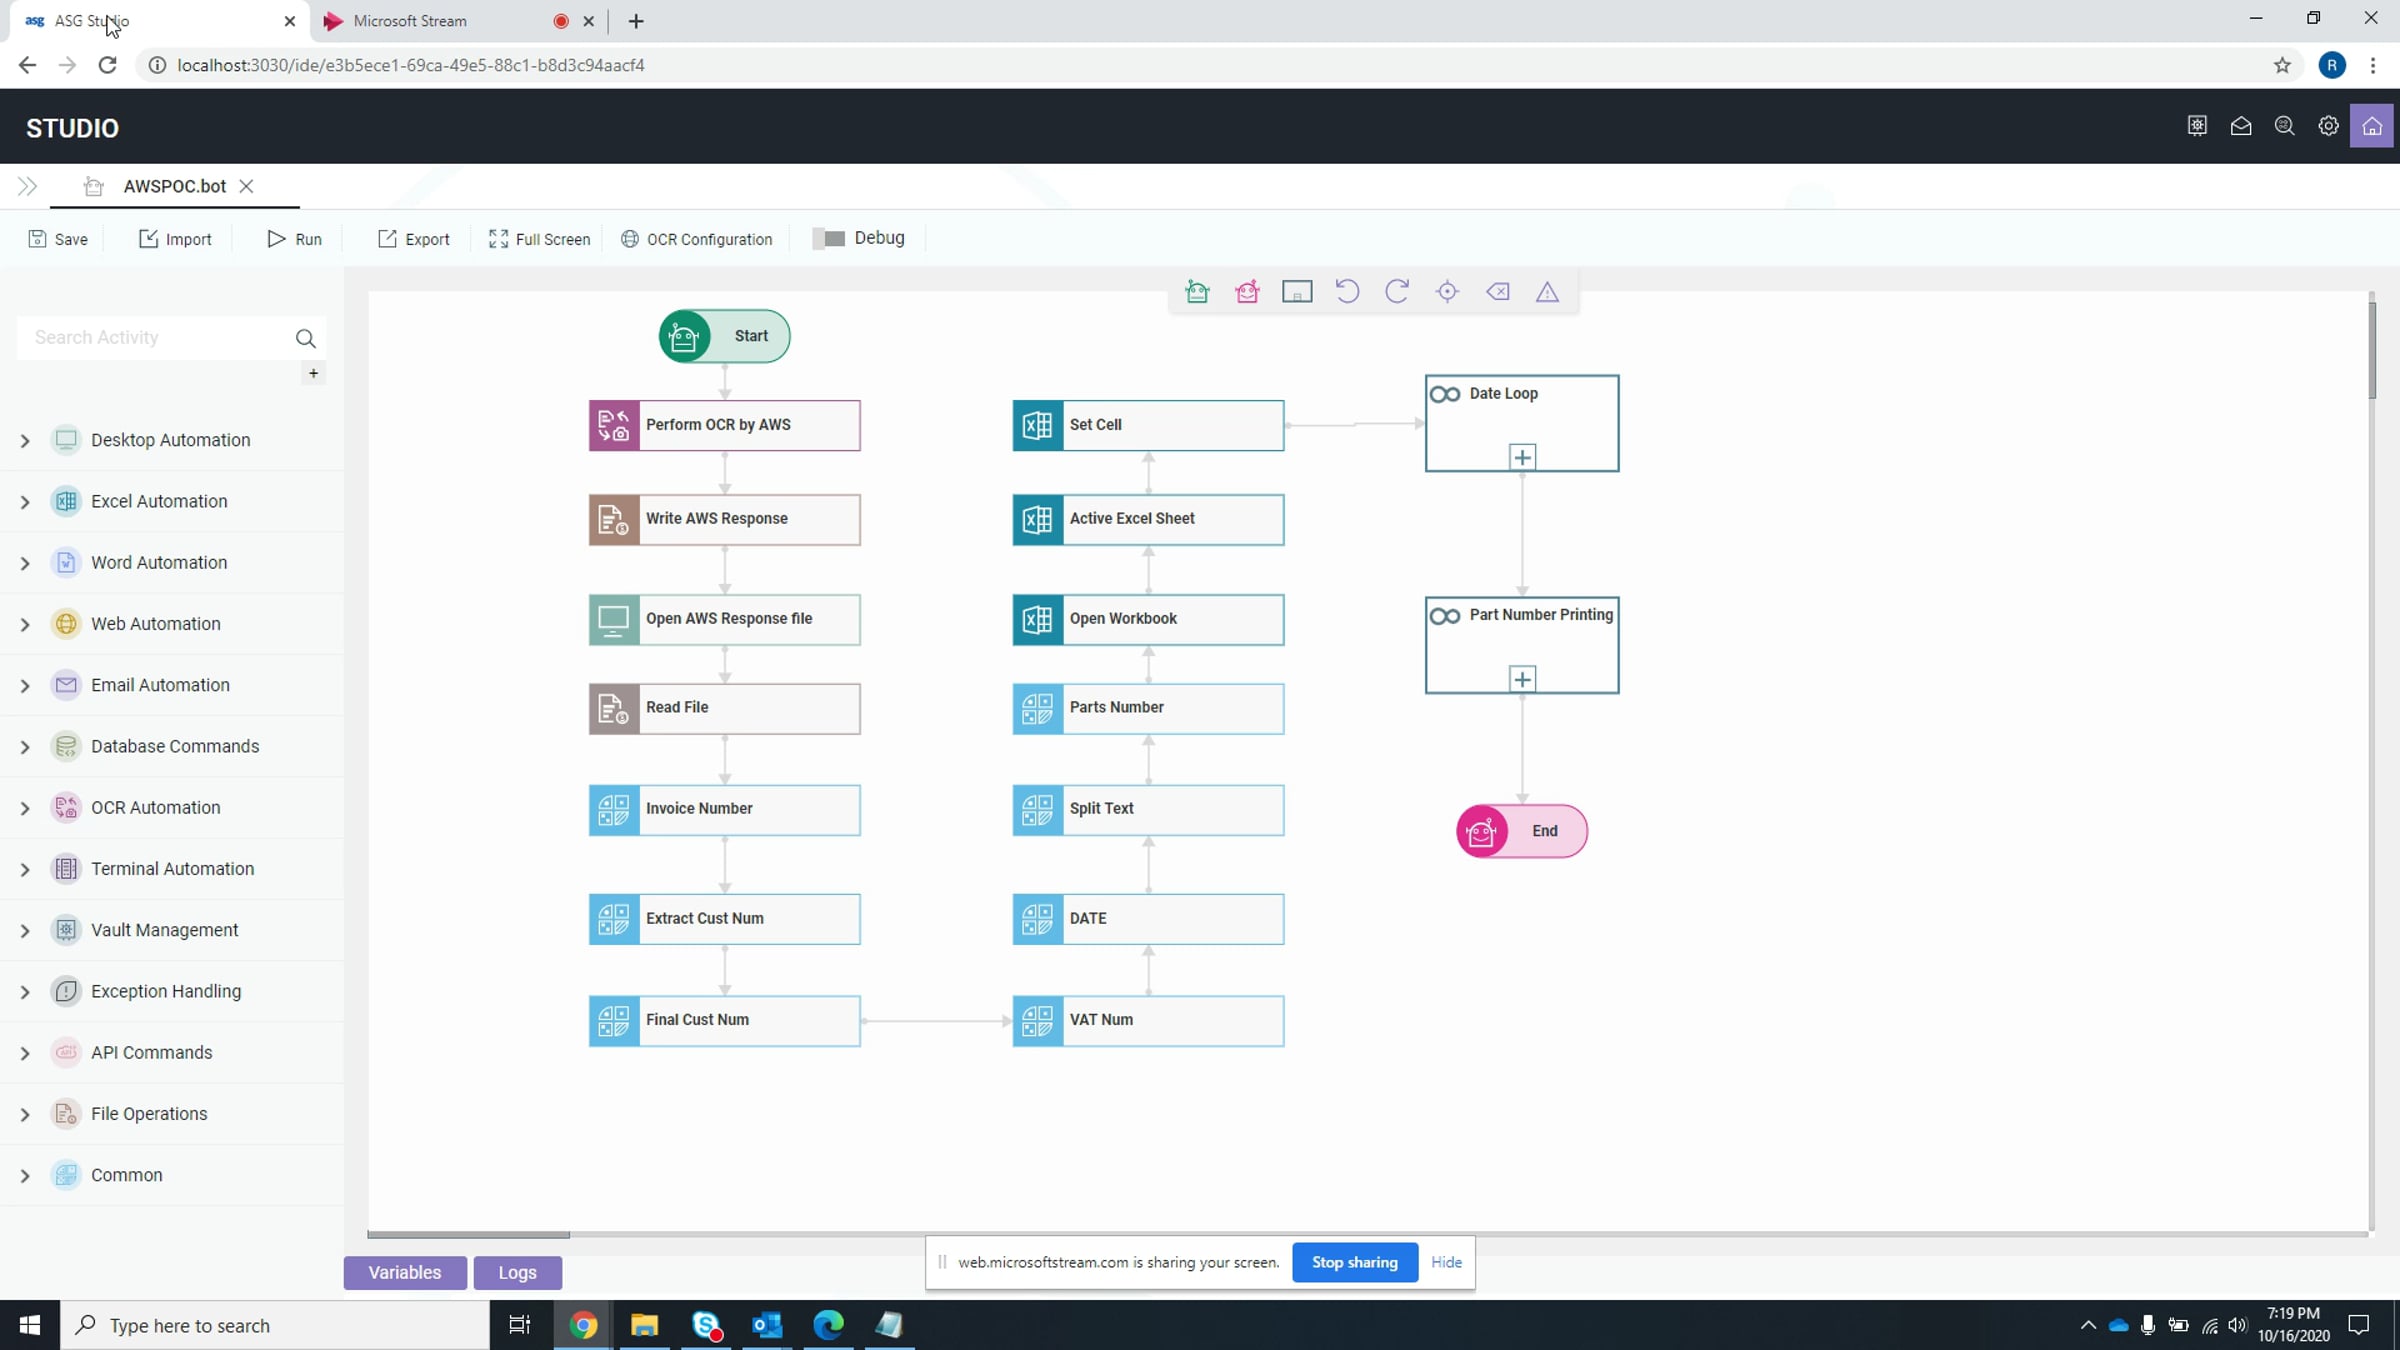The image size is (2400, 1350).
Task: Expand the Part Number Printing plus box
Action: coord(1522,680)
